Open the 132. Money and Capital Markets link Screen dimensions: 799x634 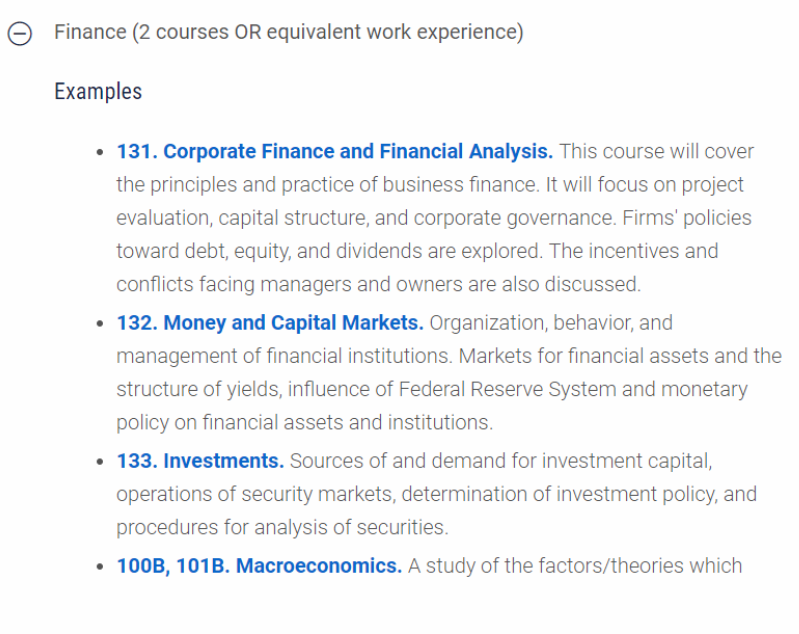(x=270, y=323)
